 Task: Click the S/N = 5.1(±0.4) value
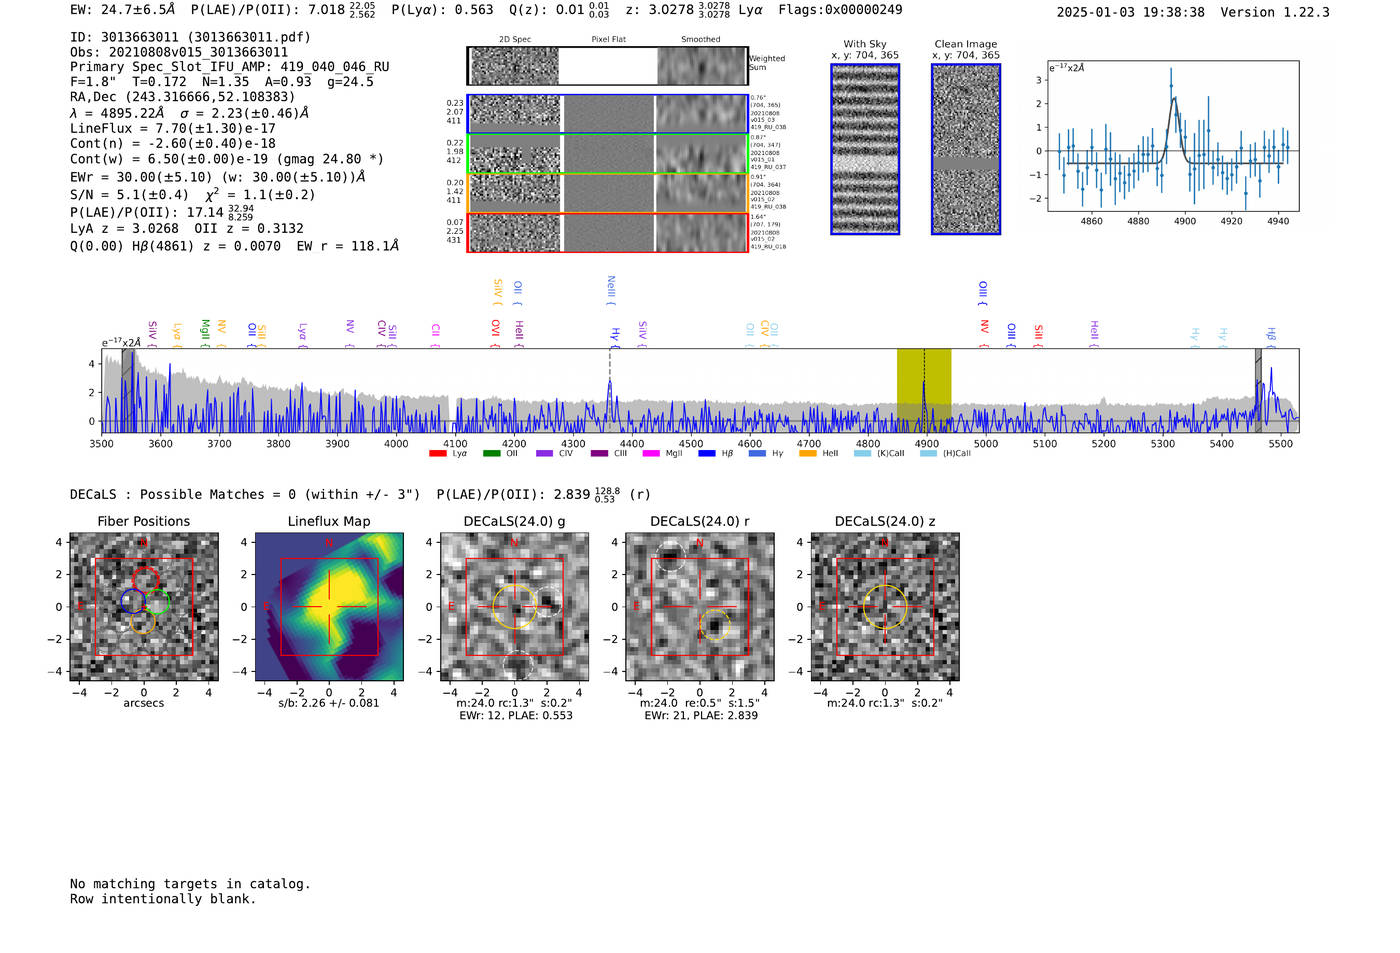[129, 195]
